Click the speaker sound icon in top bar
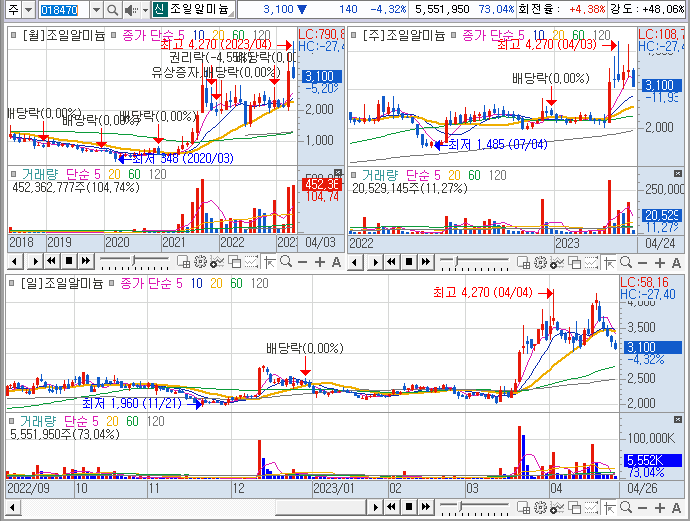This screenshot has width=690, height=521. pos(130,10)
